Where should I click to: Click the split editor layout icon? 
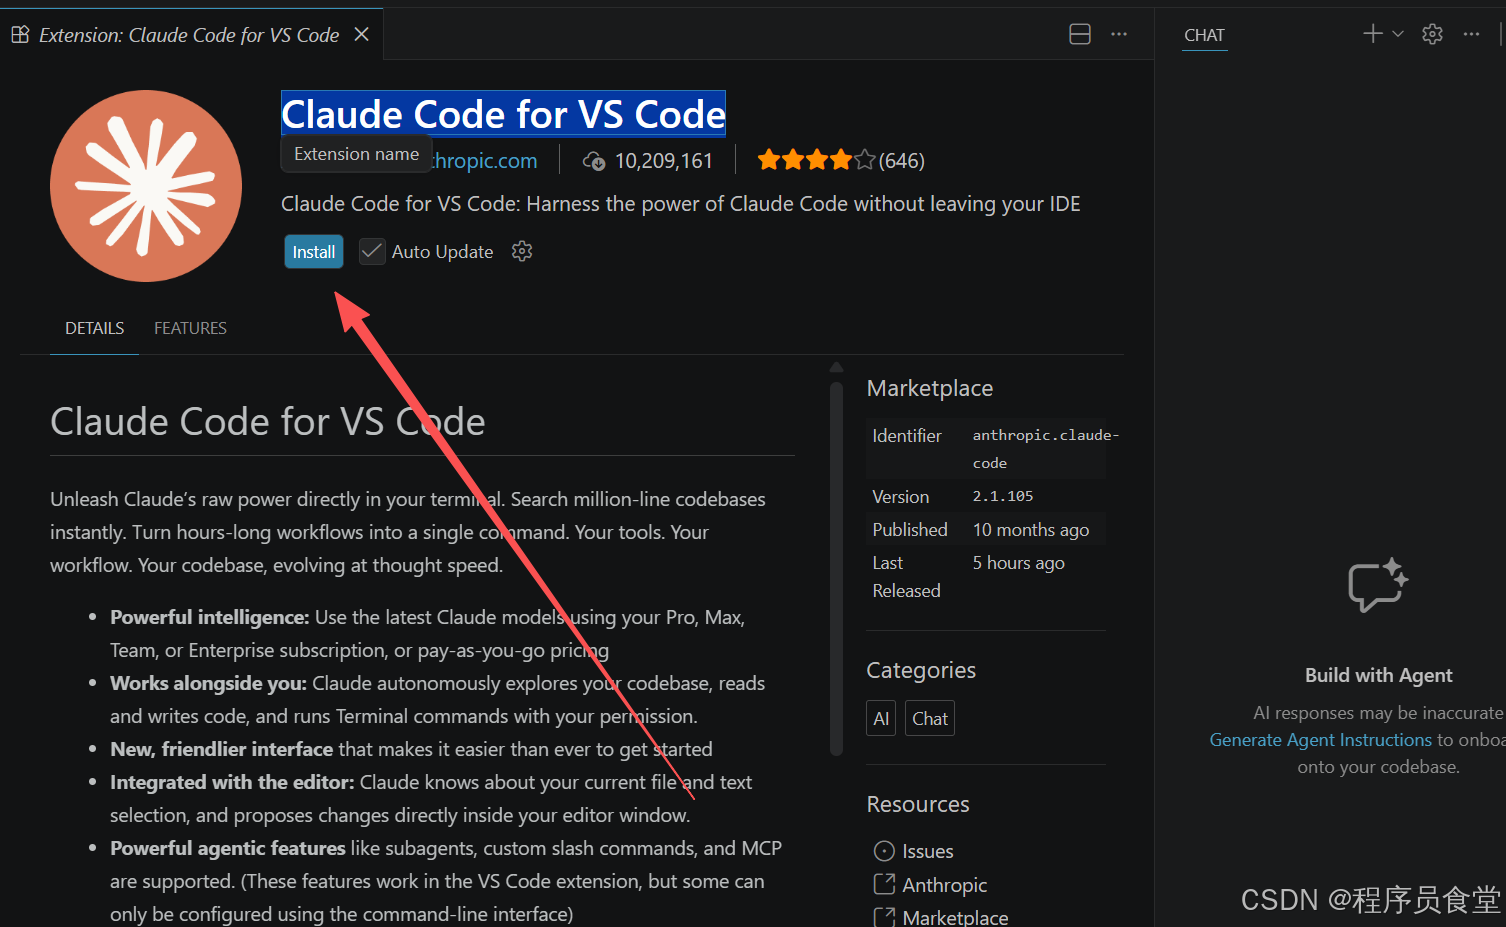click(1080, 34)
